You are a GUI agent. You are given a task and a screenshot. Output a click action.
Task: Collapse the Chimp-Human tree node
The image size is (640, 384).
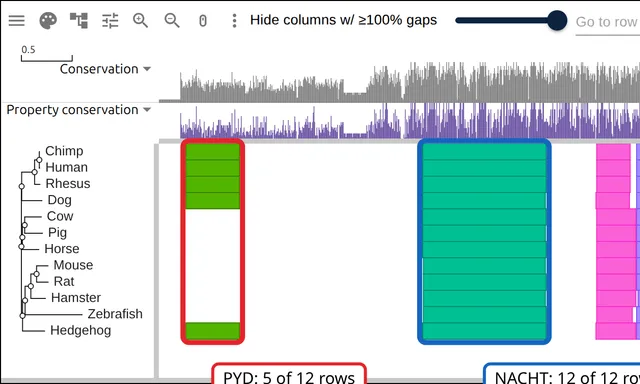[39, 160]
